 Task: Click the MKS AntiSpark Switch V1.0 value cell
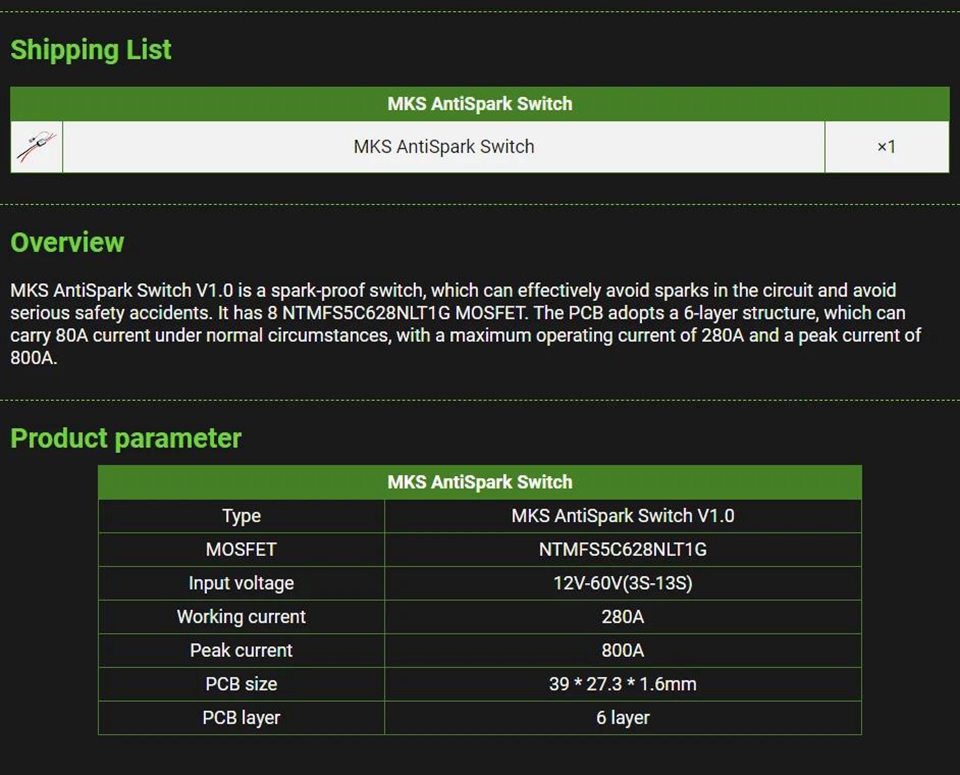point(622,516)
